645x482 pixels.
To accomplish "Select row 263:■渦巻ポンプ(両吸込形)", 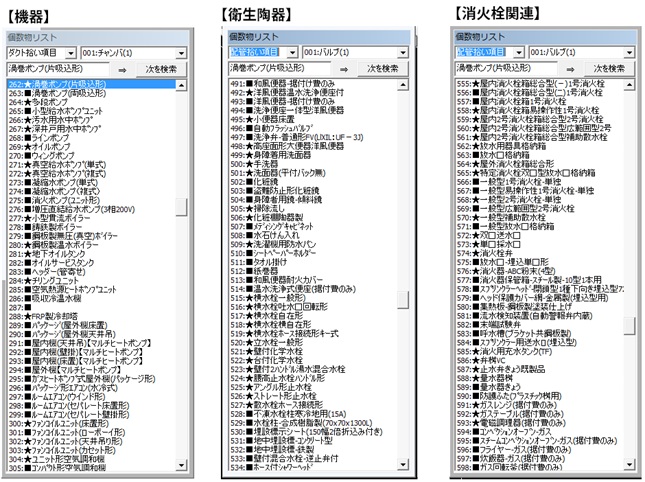I will (x=91, y=93).
